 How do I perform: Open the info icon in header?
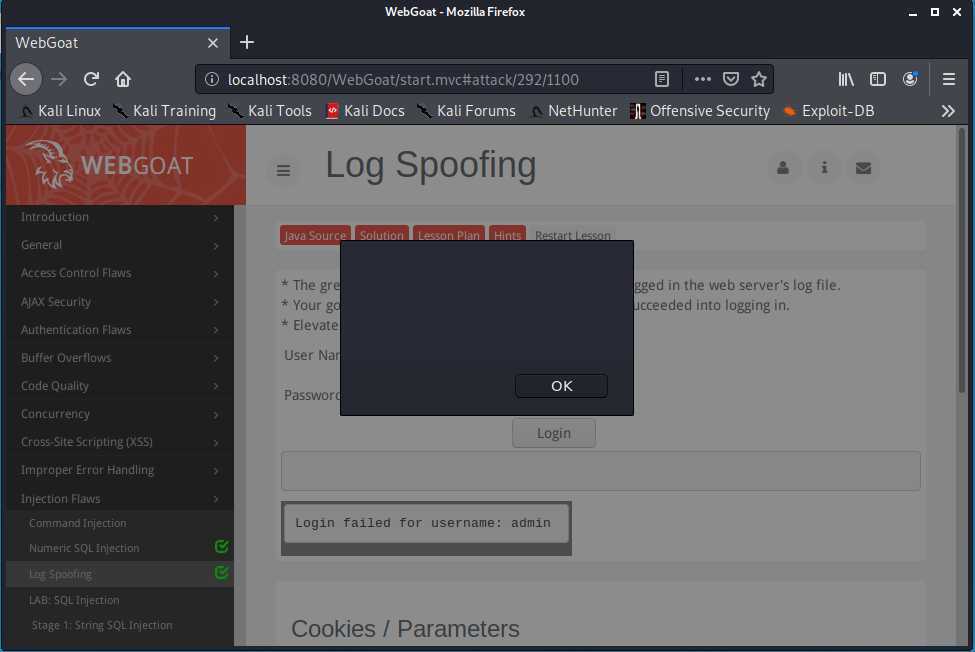click(825, 168)
